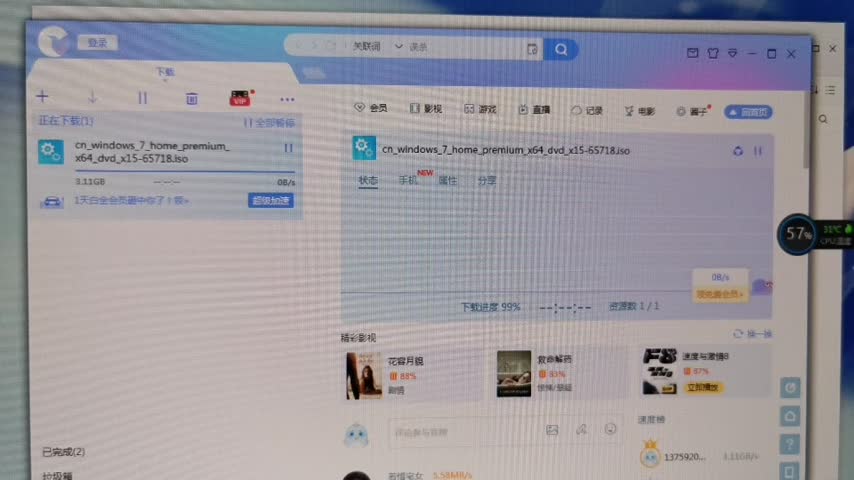Open the dropdown menu triangle in title bar
This screenshot has height=480, width=854.
pos(733,53)
